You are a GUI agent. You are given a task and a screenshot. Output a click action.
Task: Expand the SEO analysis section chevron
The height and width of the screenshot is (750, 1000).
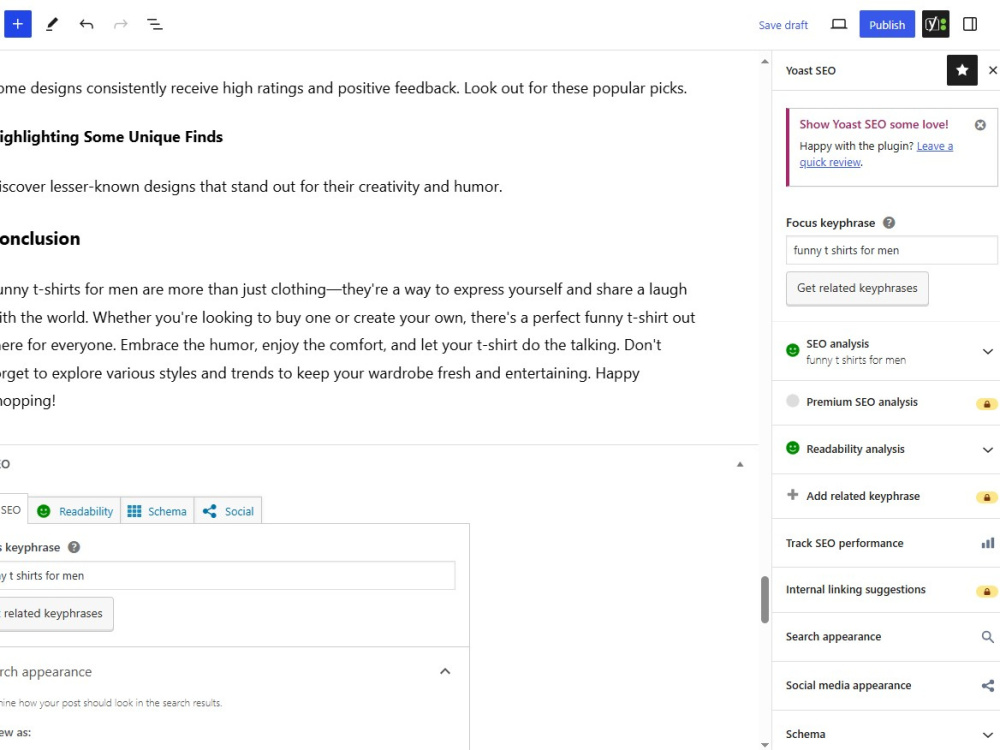(987, 351)
